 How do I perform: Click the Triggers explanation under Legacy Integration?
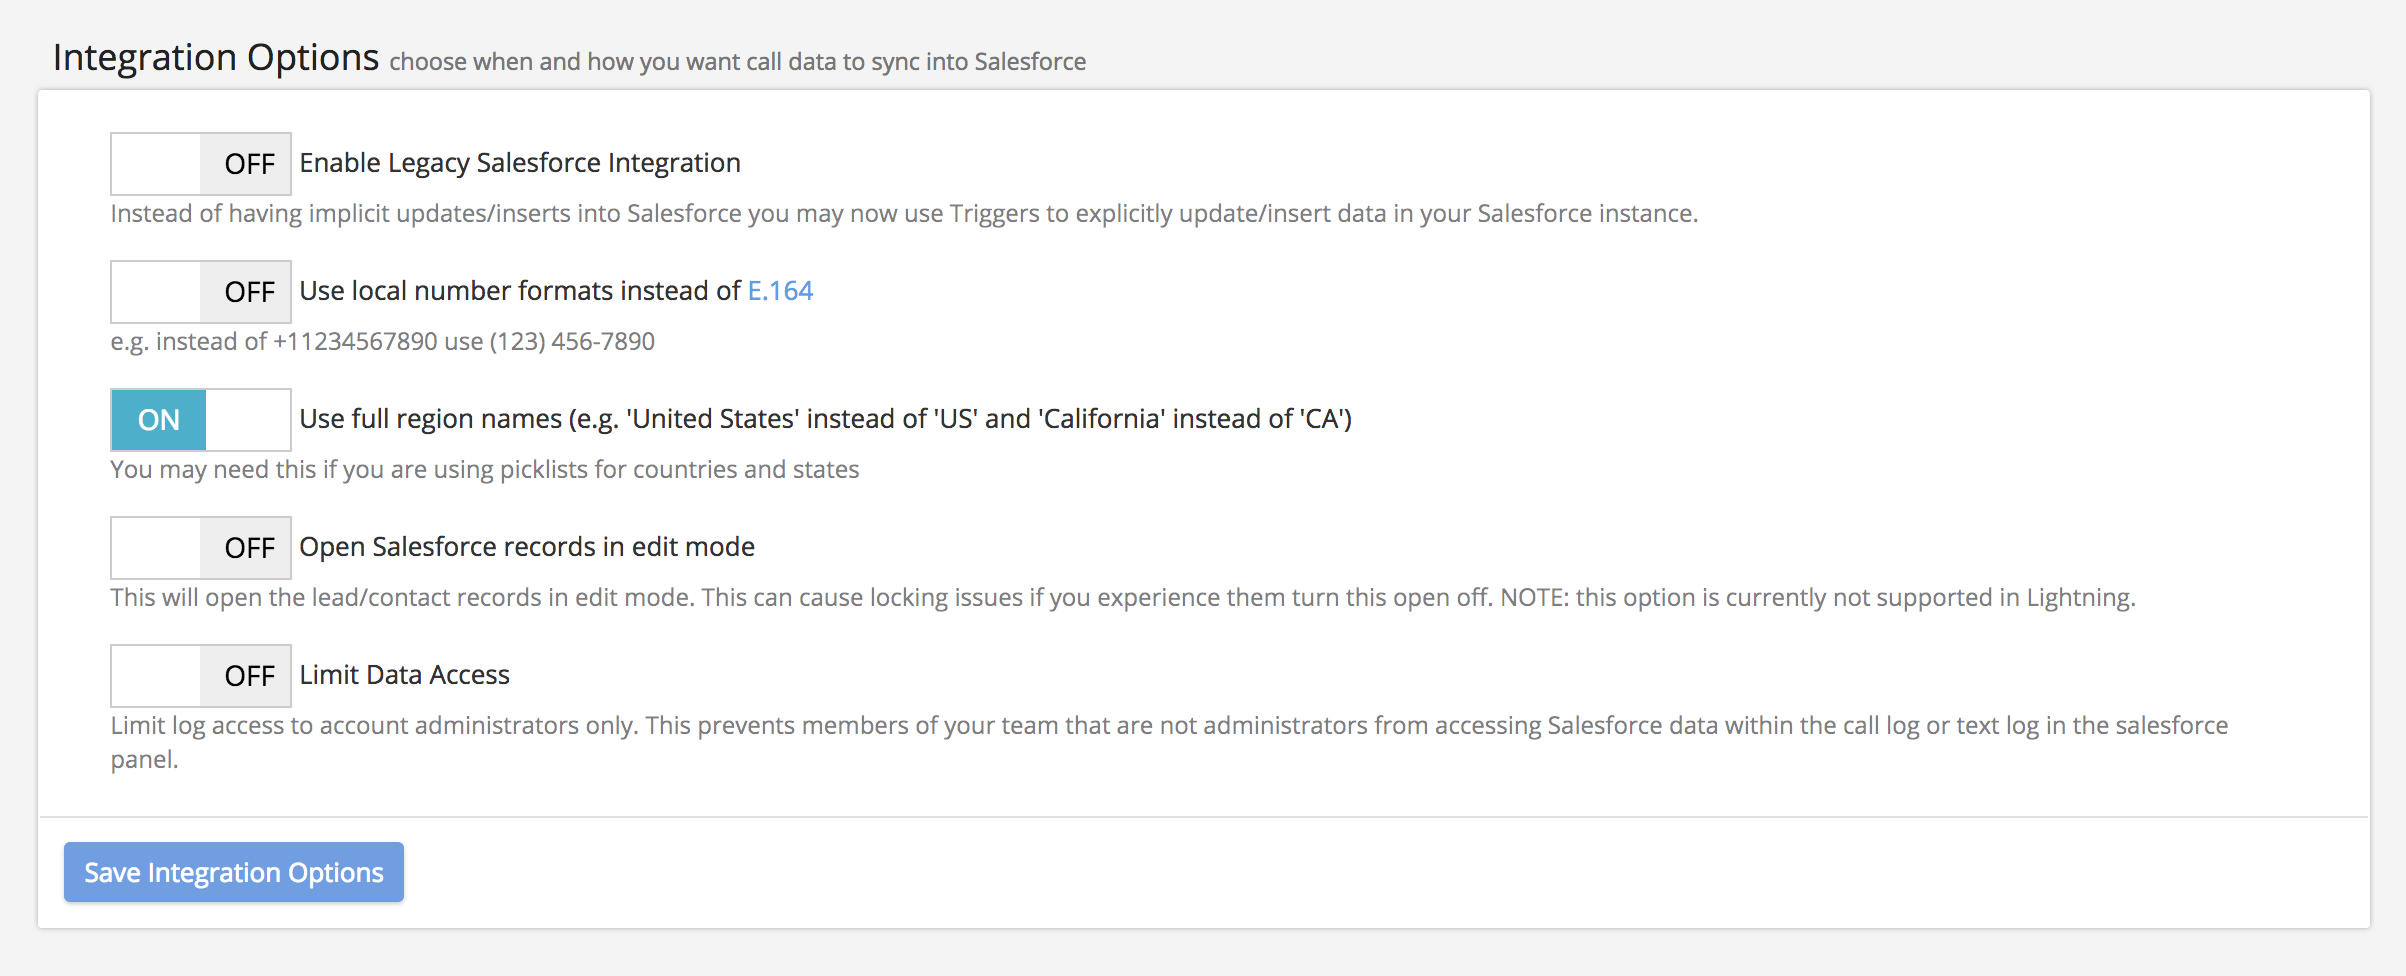tap(904, 214)
